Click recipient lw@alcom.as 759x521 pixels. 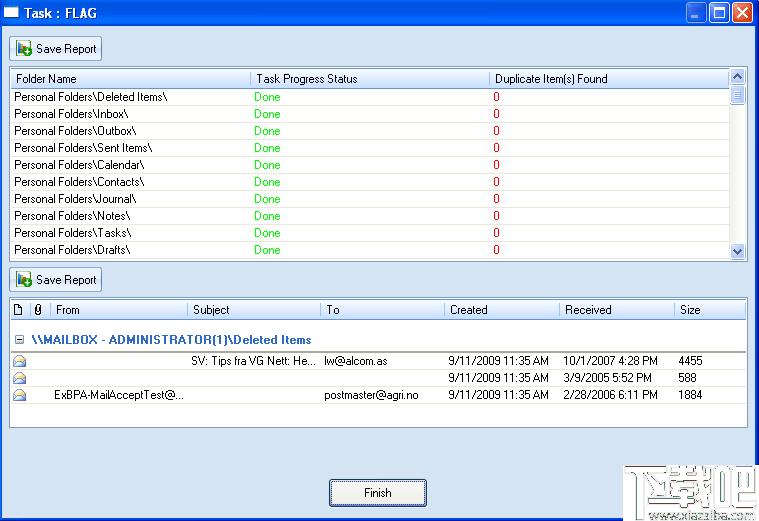[356, 361]
